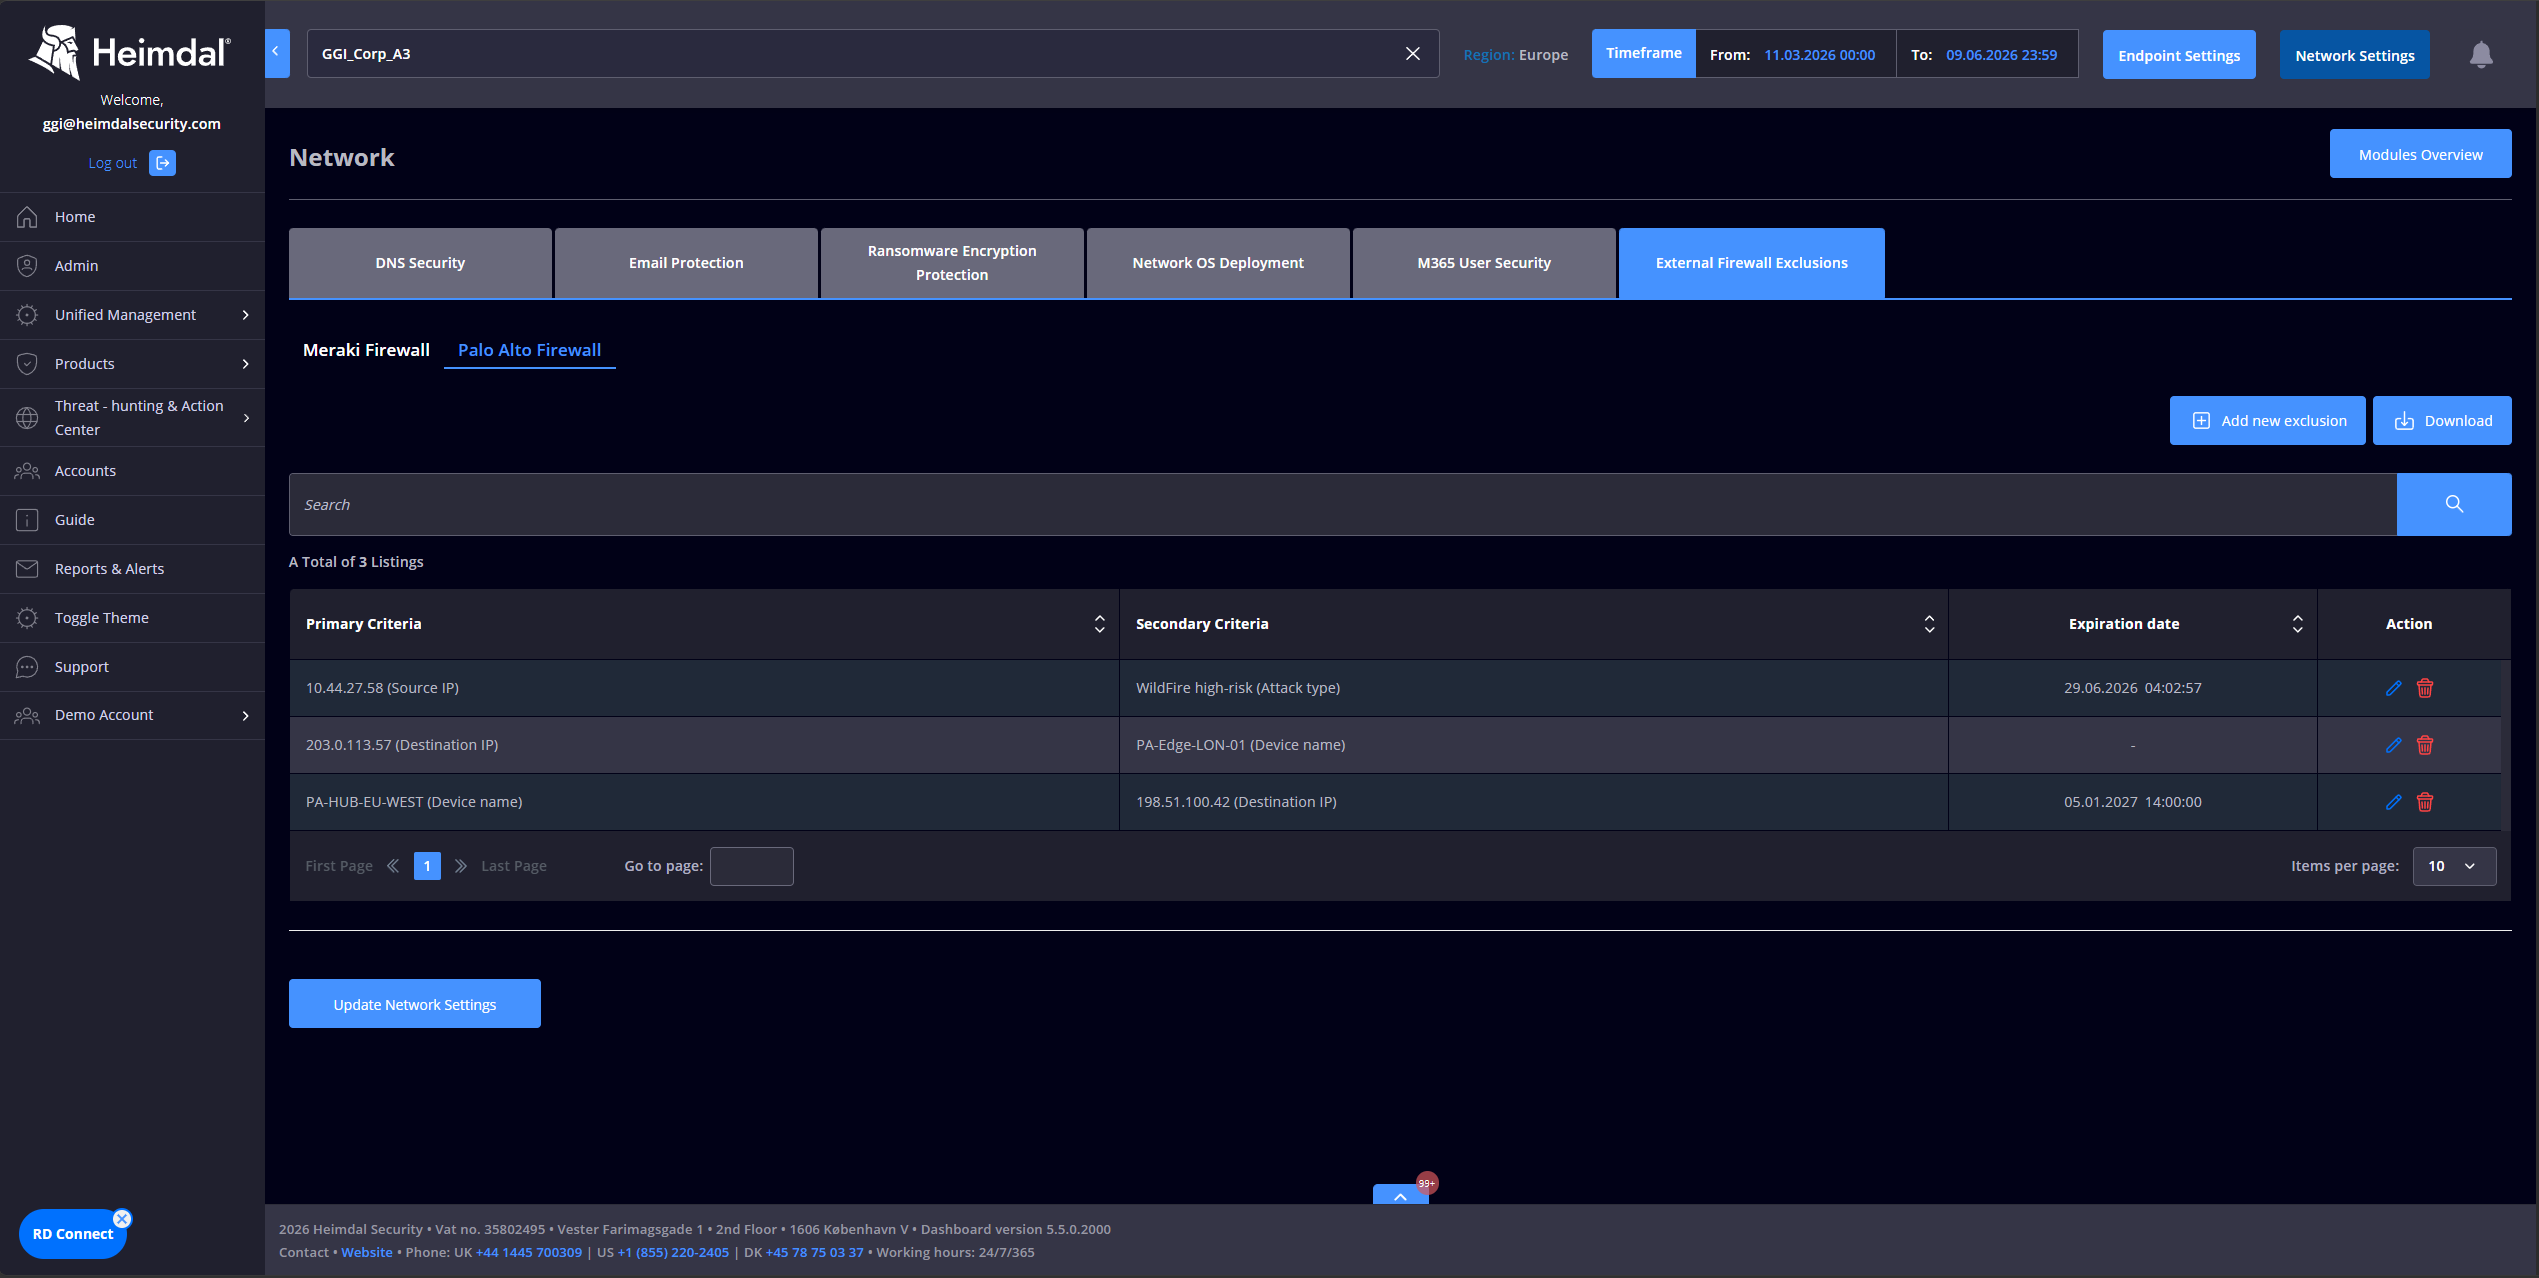The image size is (2539, 1278).
Task: Switch to the Email Protection tab
Action: [x=686, y=263]
